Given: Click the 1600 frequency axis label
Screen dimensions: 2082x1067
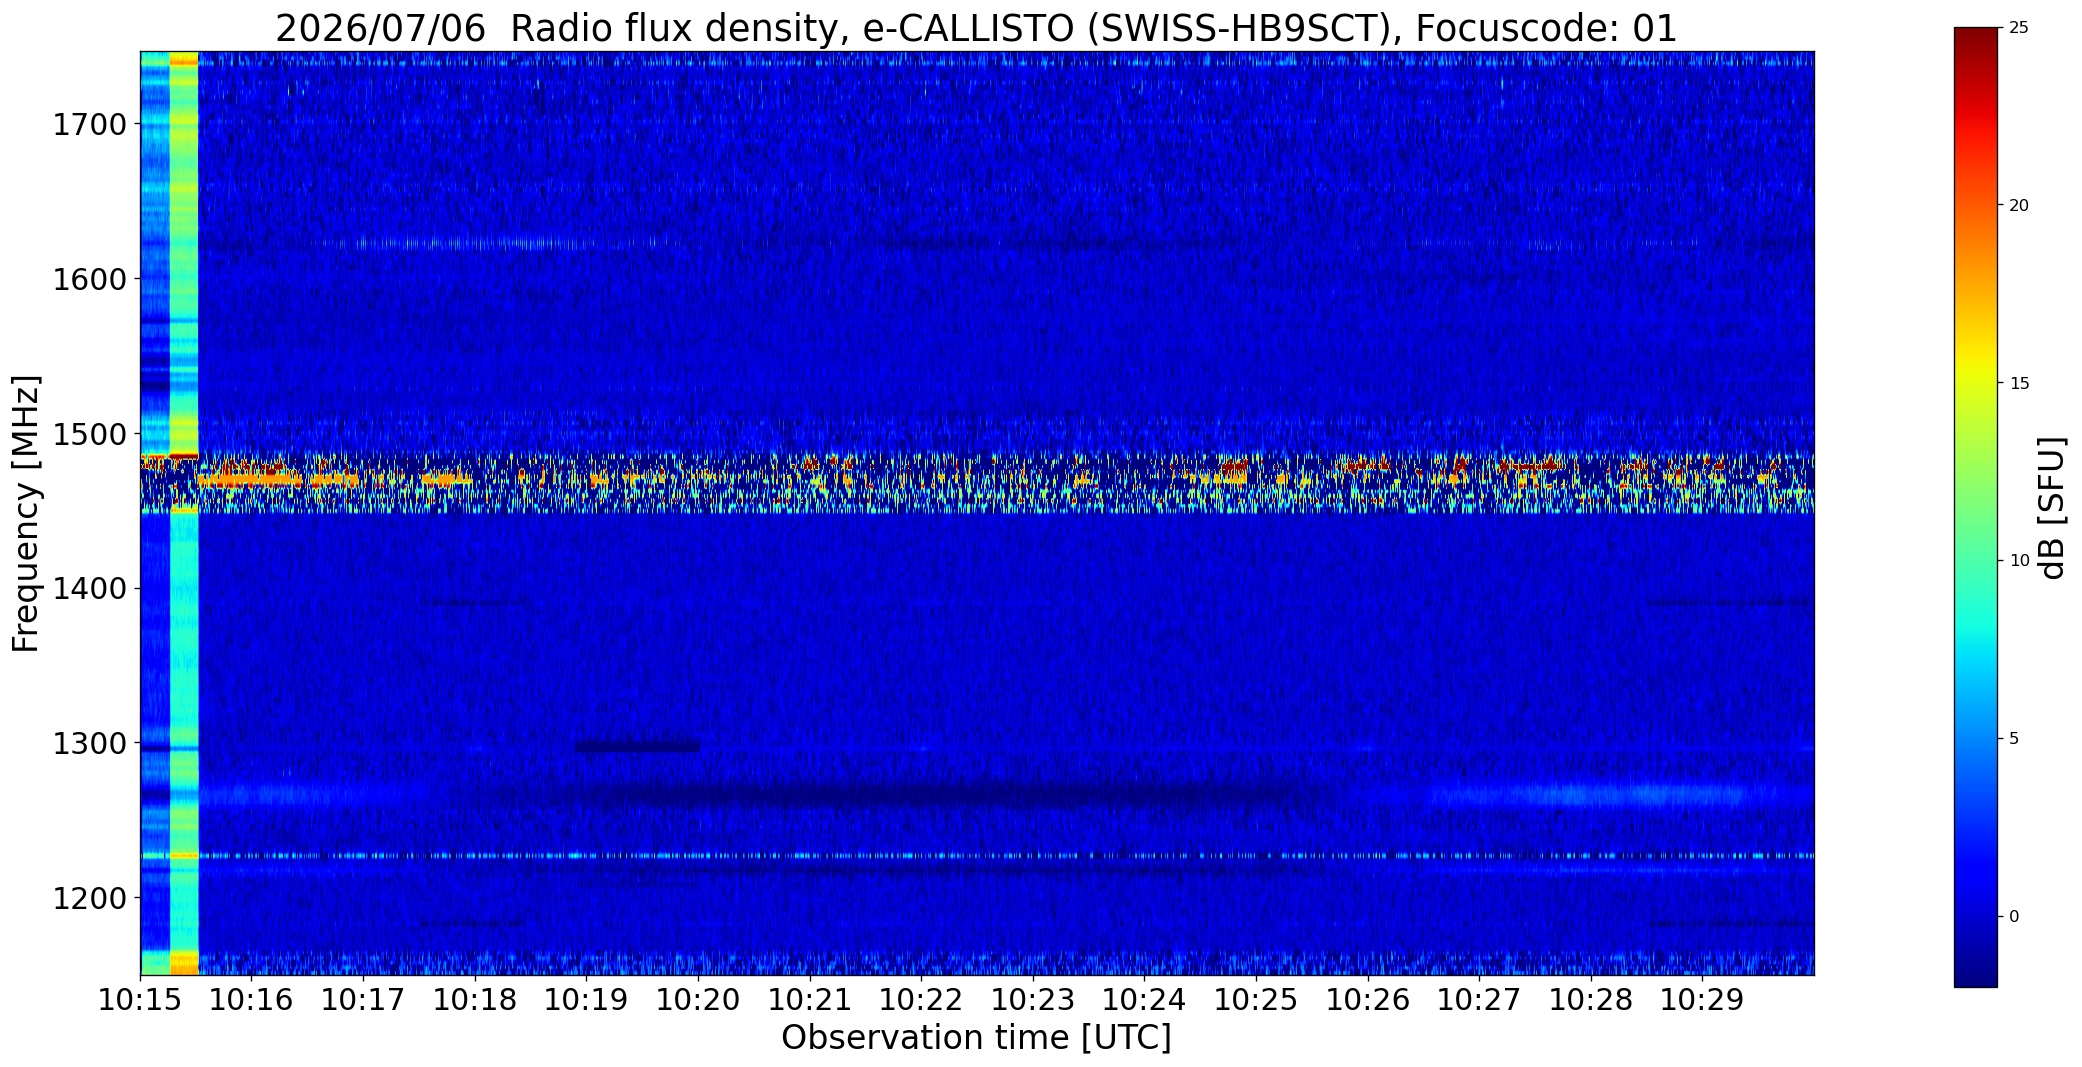Looking at the screenshot, I should 89,279.
